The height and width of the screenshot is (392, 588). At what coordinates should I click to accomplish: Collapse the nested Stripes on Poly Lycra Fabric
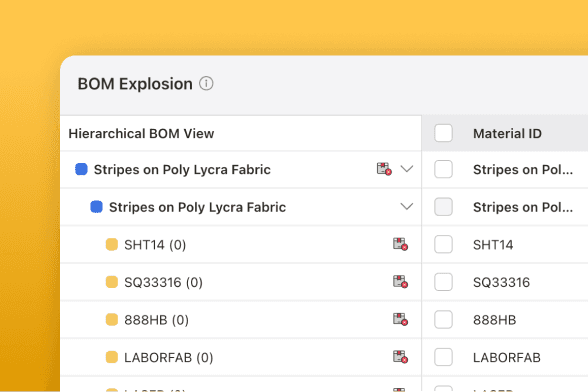tap(406, 206)
